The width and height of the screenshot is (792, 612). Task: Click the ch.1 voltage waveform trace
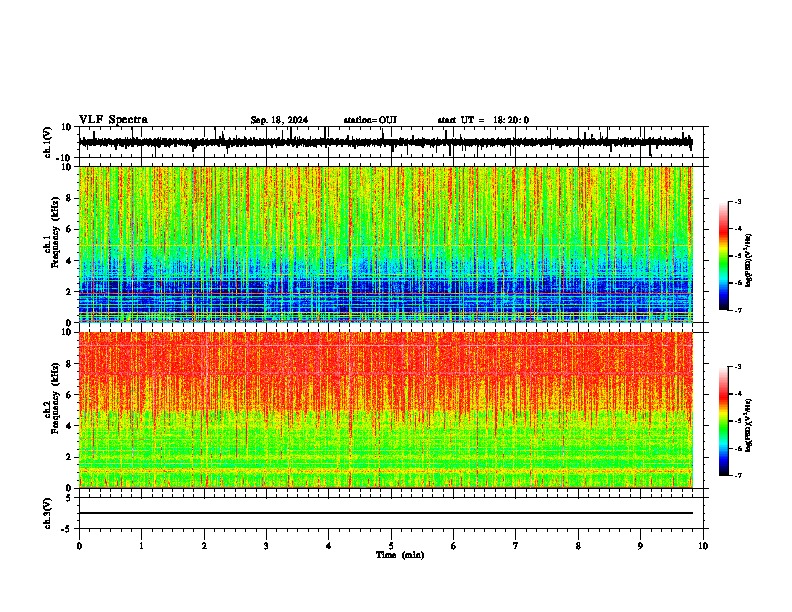pos(386,142)
